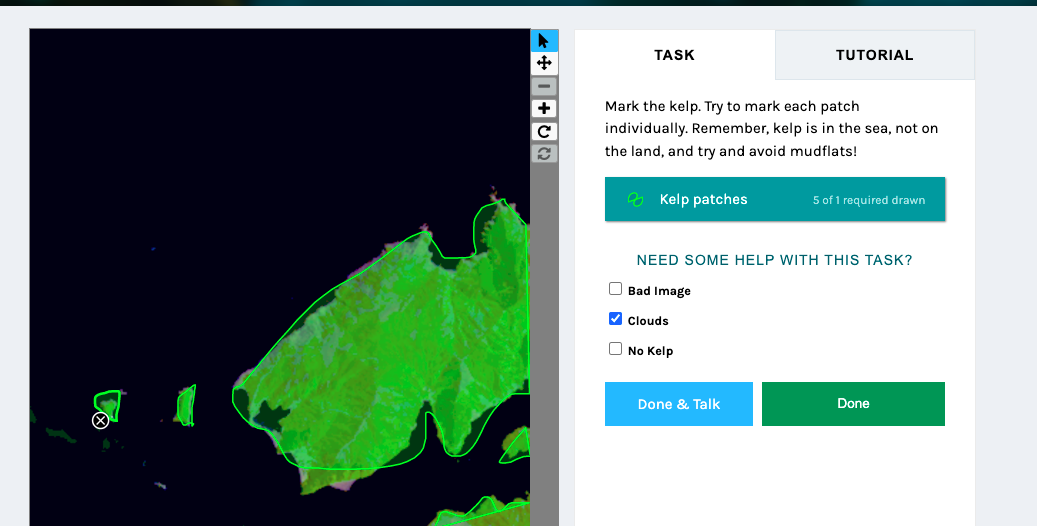Image resolution: width=1037 pixels, height=526 pixels.
Task: Click the green Done button
Action: tap(853, 404)
